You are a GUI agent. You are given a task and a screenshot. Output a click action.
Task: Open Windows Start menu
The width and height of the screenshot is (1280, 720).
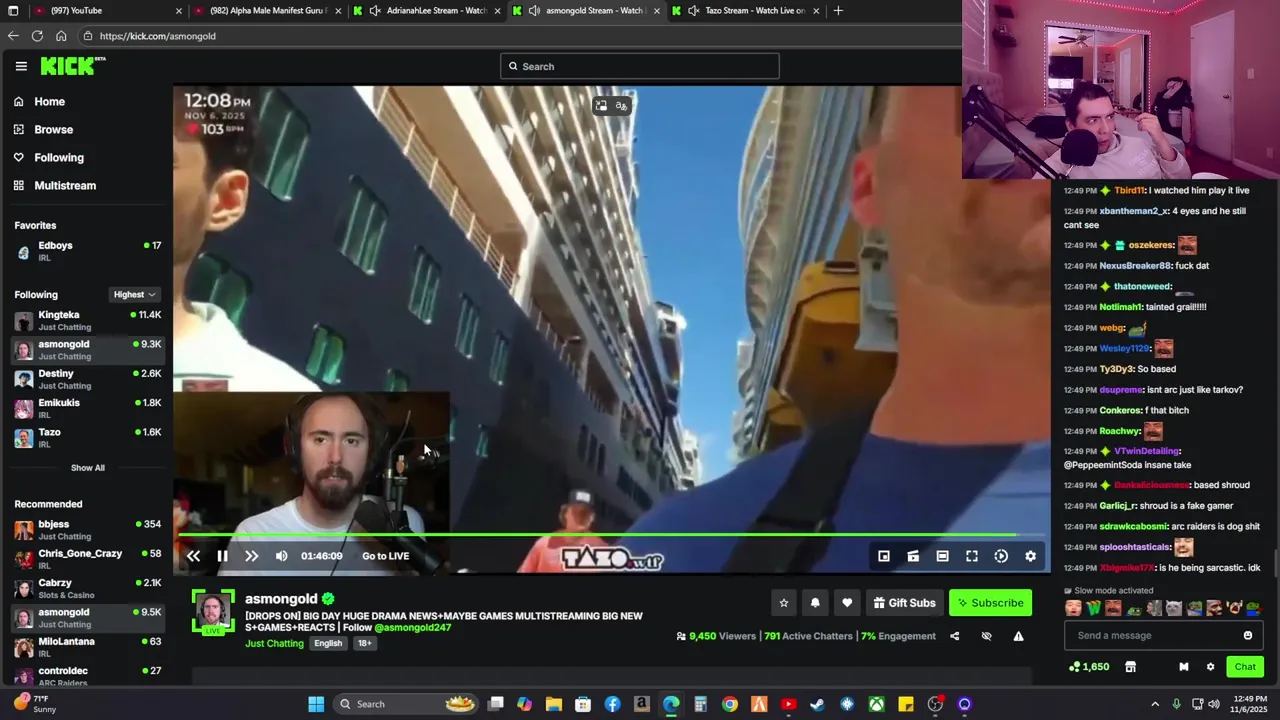coord(316,704)
